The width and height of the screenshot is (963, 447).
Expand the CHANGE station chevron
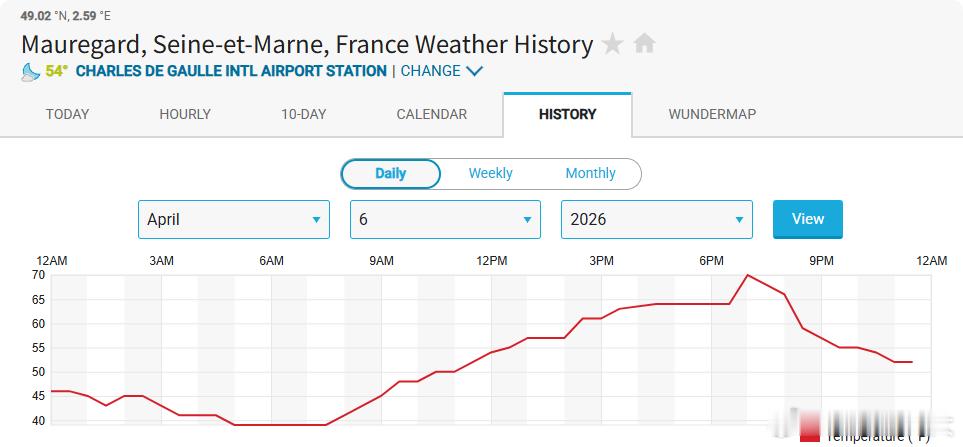474,71
